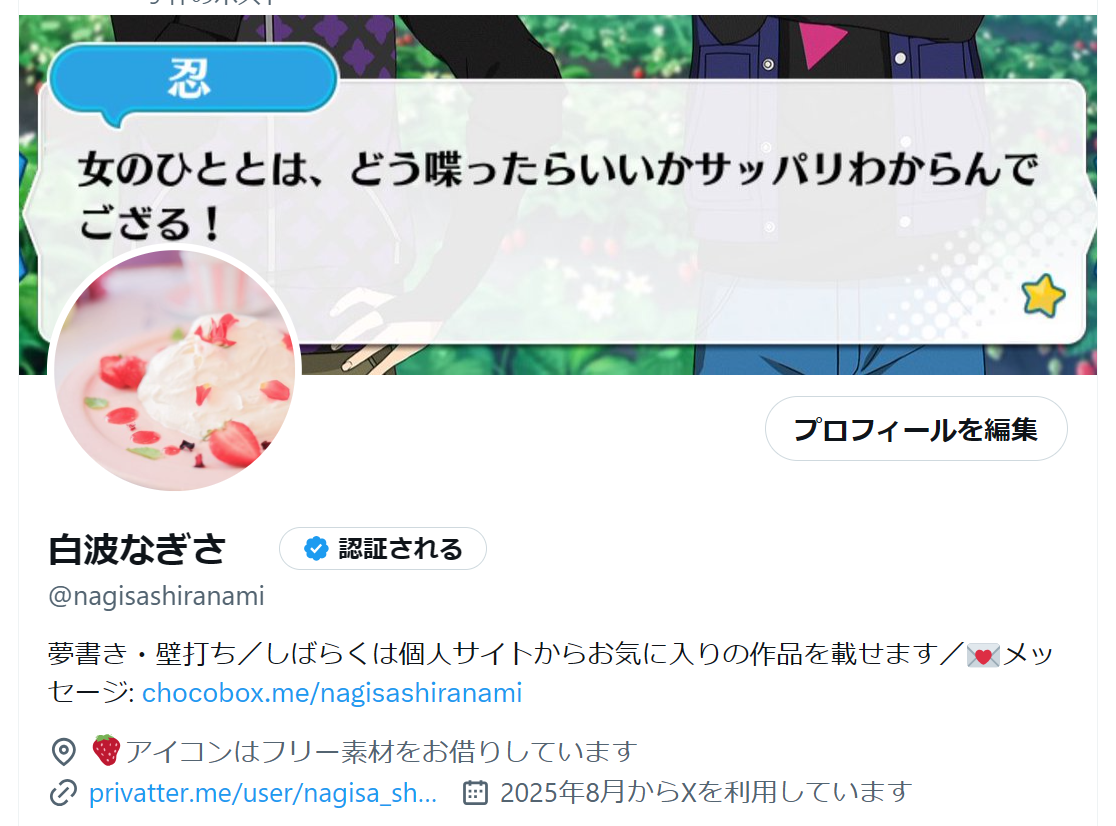Open the privatter.me user link
The width and height of the screenshot is (1116, 826).
coord(263,793)
